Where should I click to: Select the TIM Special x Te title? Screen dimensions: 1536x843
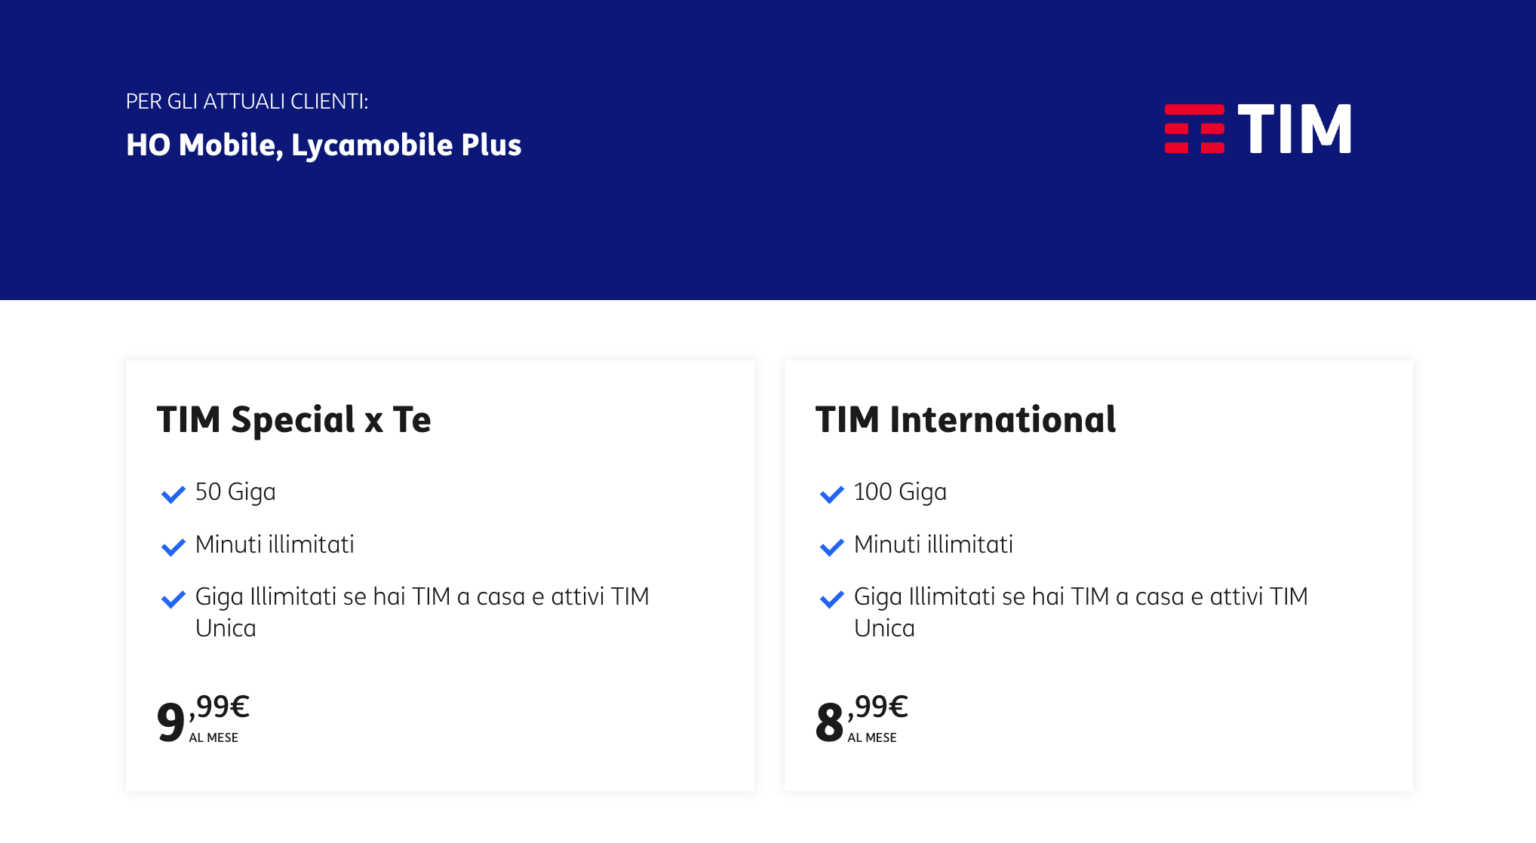coord(293,420)
